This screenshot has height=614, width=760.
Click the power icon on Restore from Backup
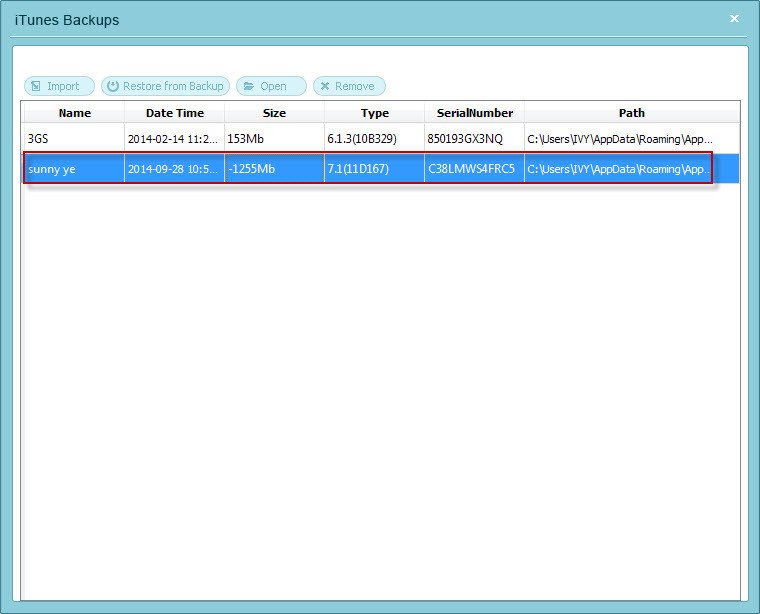(113, 86)
